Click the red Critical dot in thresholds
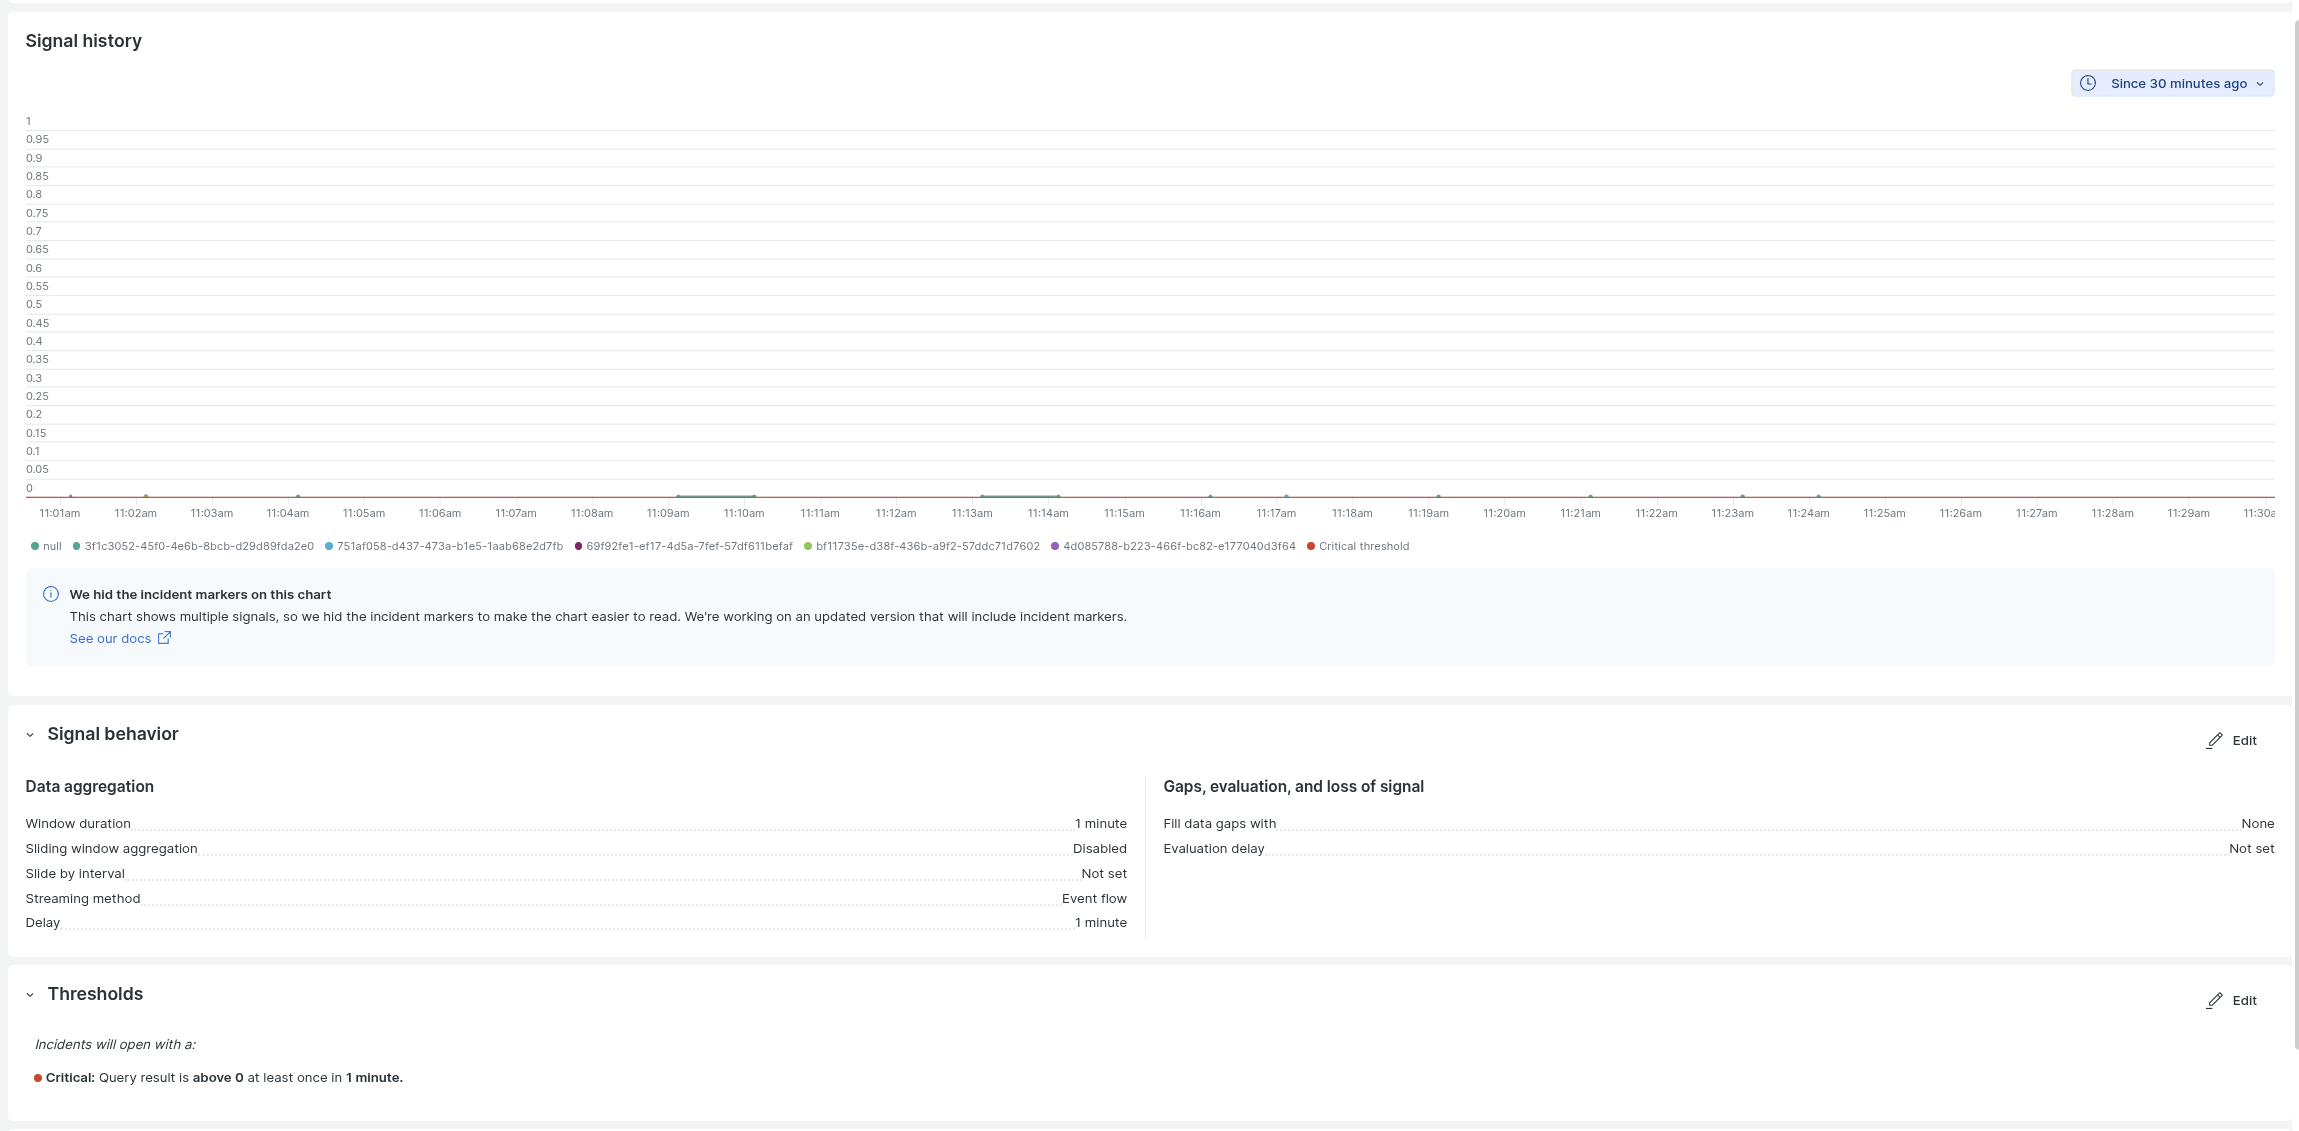This screenshot has height=1131, width=2299. tap(38, 1078)
